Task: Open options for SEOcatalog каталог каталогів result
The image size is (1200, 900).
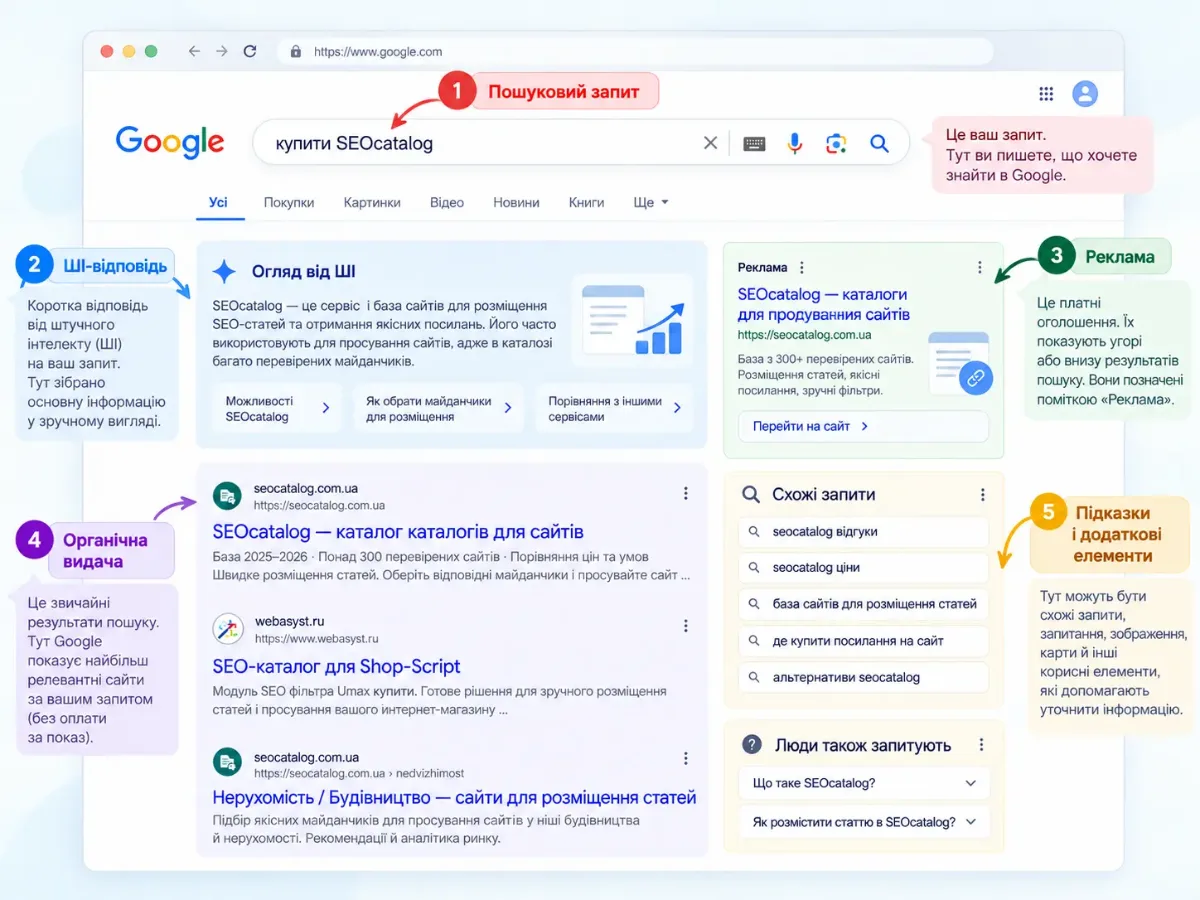Action: (686, 493)
